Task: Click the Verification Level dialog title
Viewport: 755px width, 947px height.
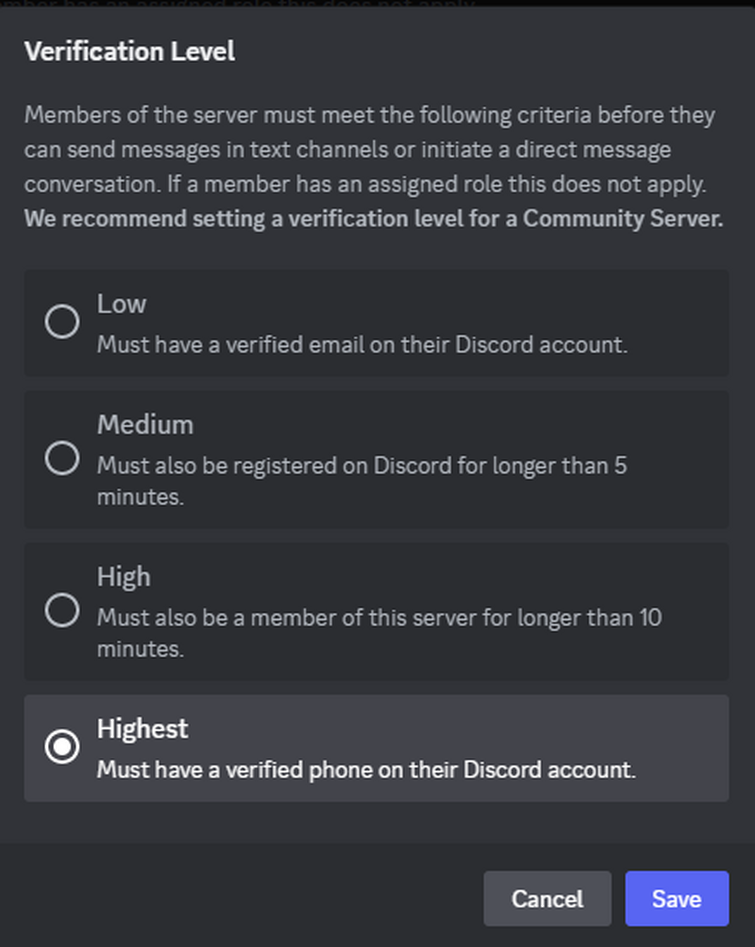Action: tap(129, 51)
